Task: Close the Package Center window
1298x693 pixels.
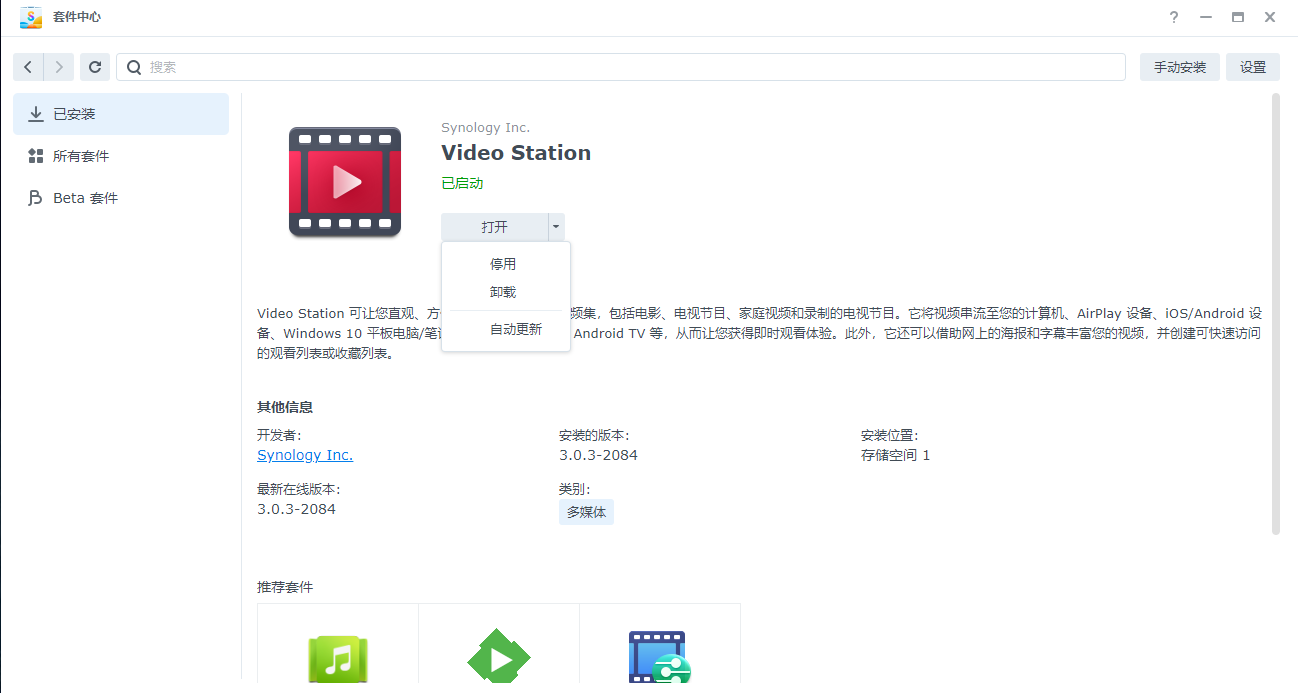Action: pyautogui.click(x=1270, y=17)
